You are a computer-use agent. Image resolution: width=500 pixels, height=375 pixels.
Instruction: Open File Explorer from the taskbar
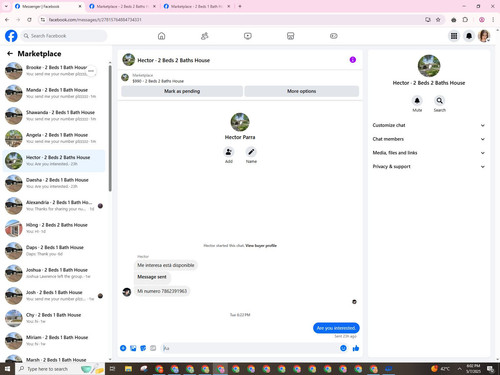(x=128, y=369)
